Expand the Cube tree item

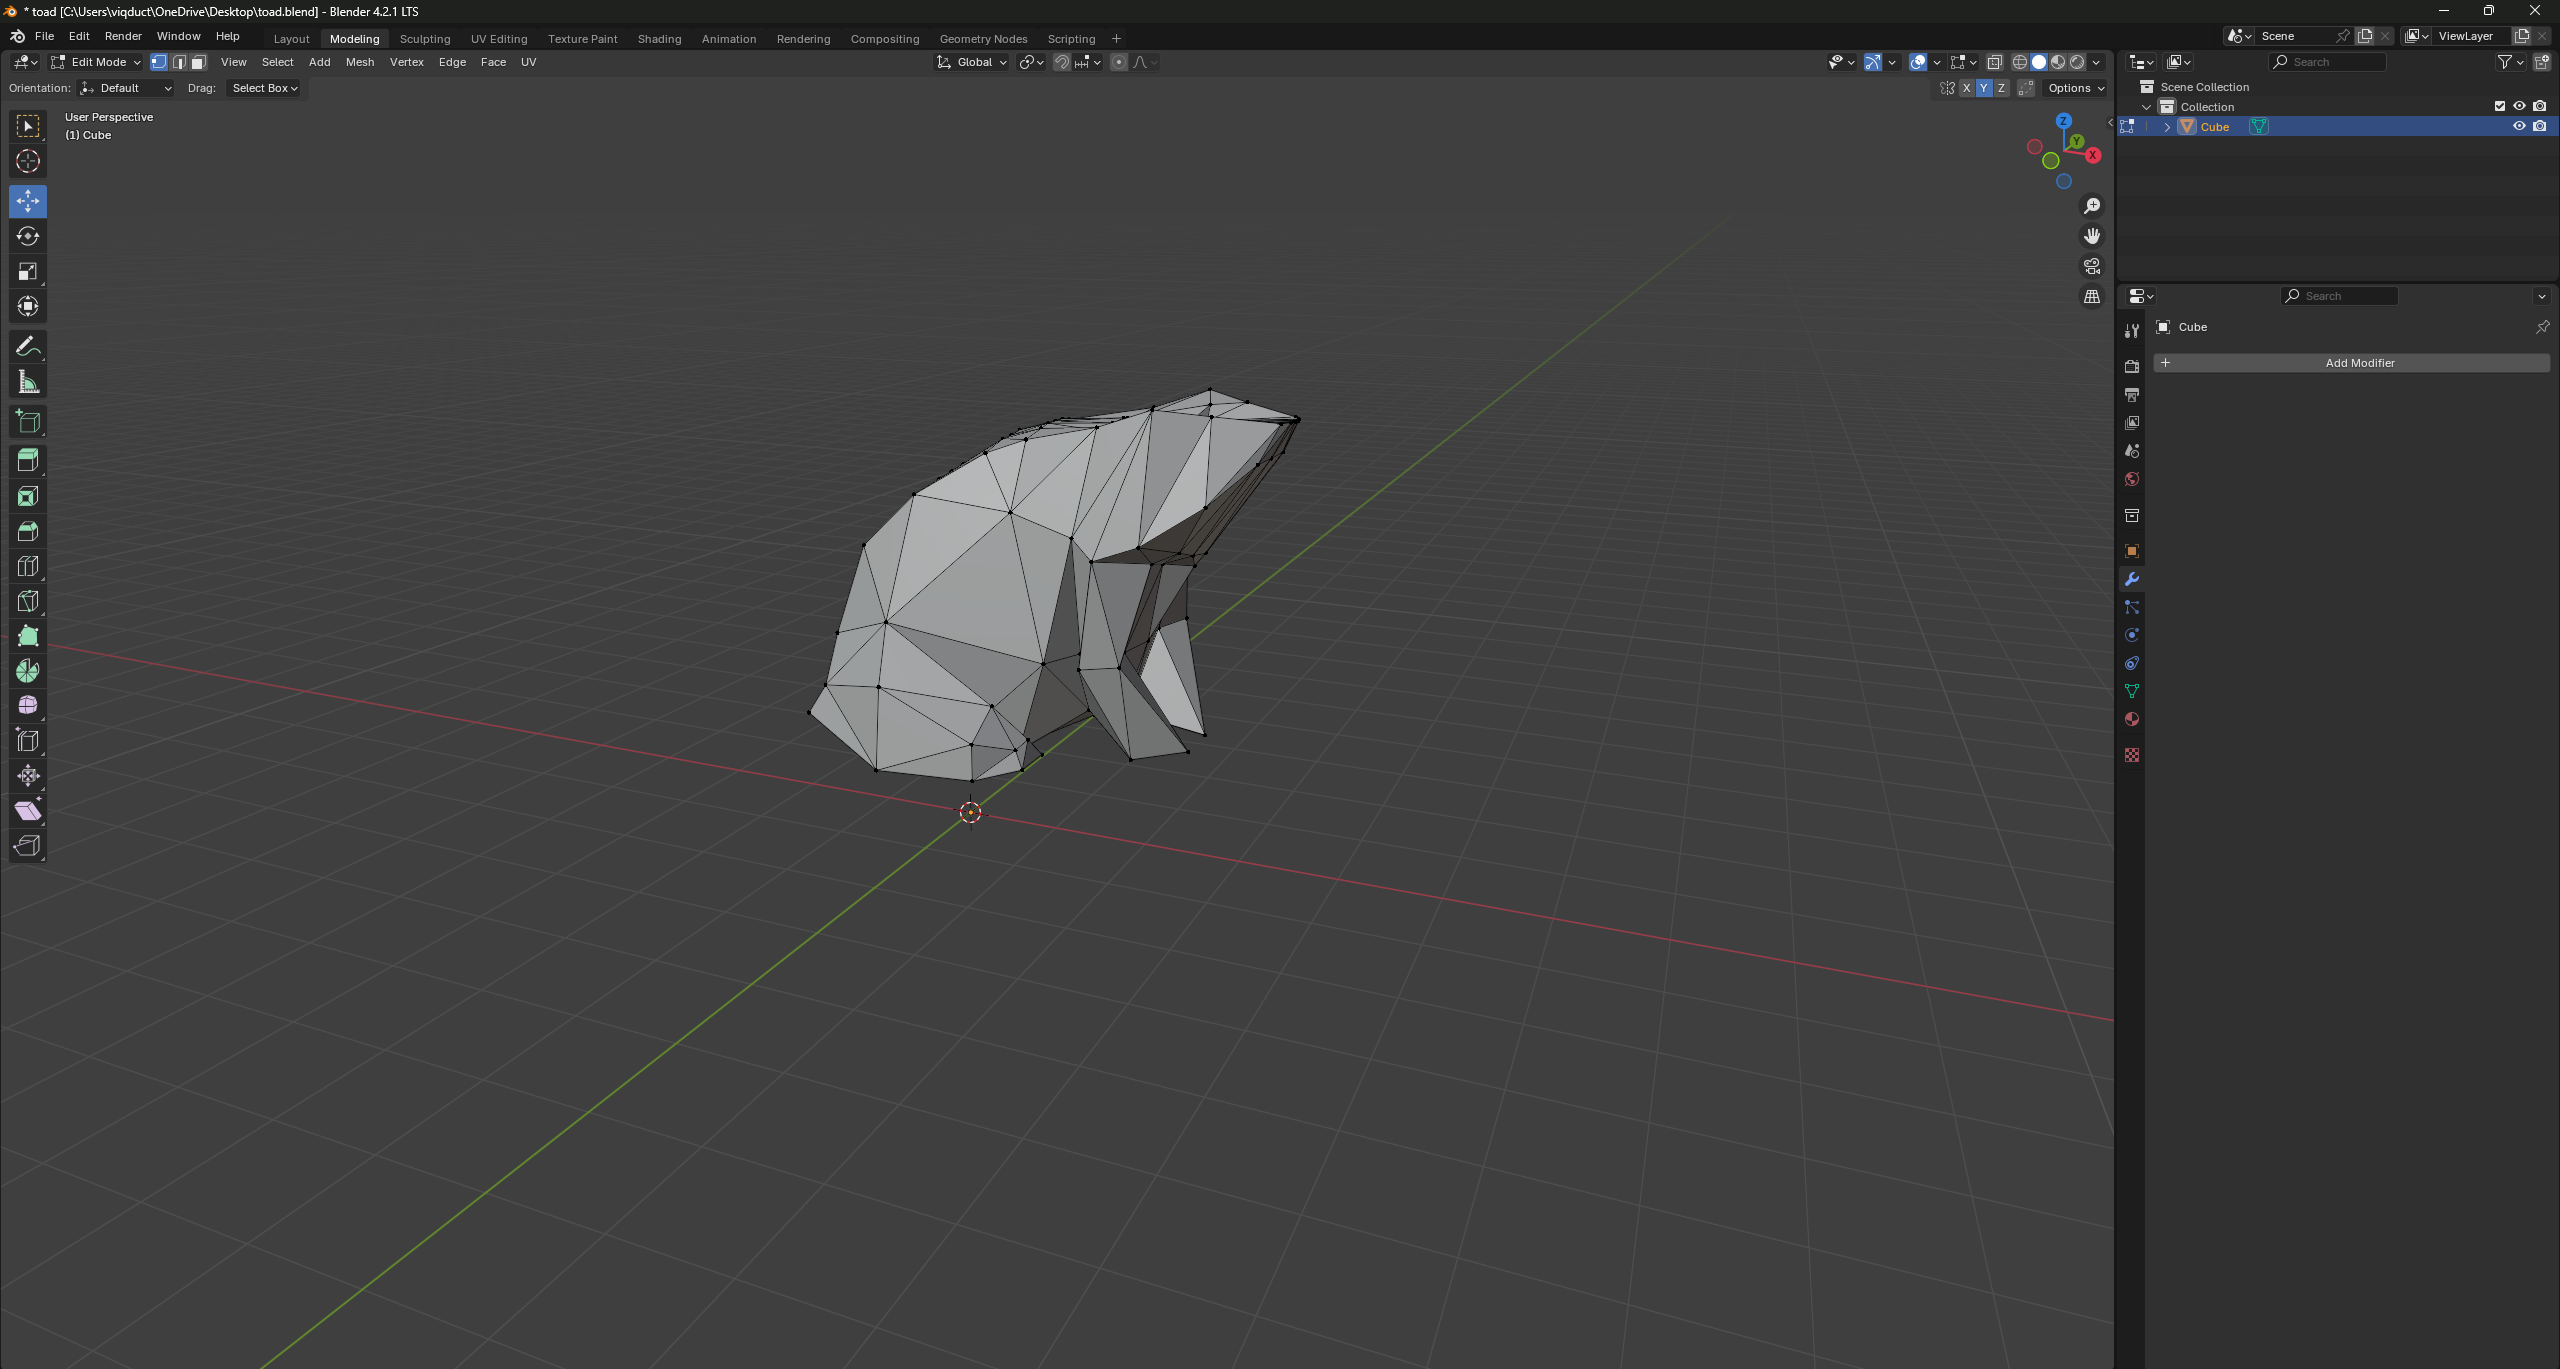coord(2167,127)
